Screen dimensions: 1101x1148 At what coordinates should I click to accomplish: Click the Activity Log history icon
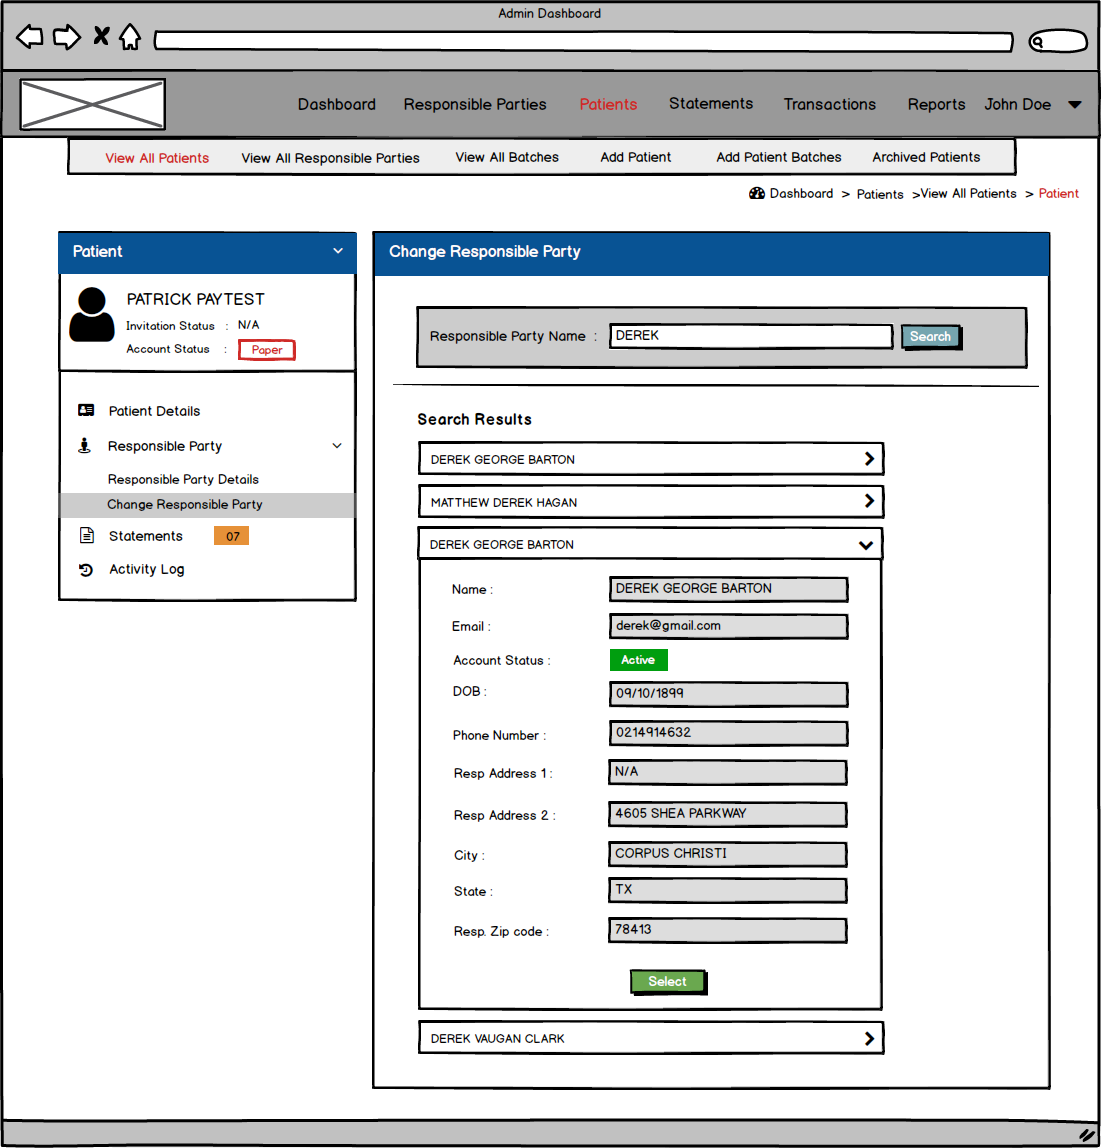(86, 570)
